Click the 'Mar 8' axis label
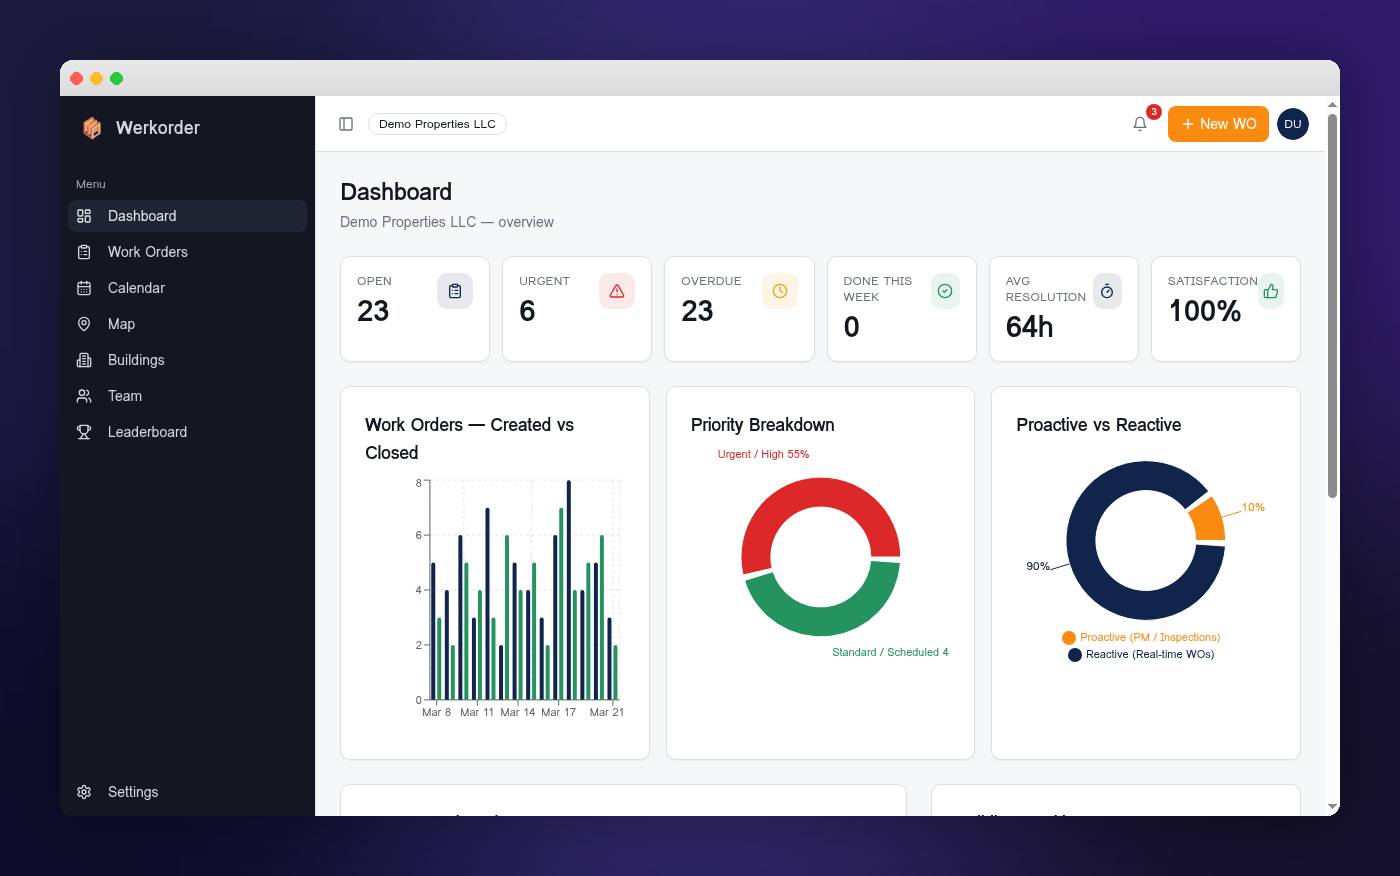The width and height of the screenshot is (1400, 876). pos(436,712)
